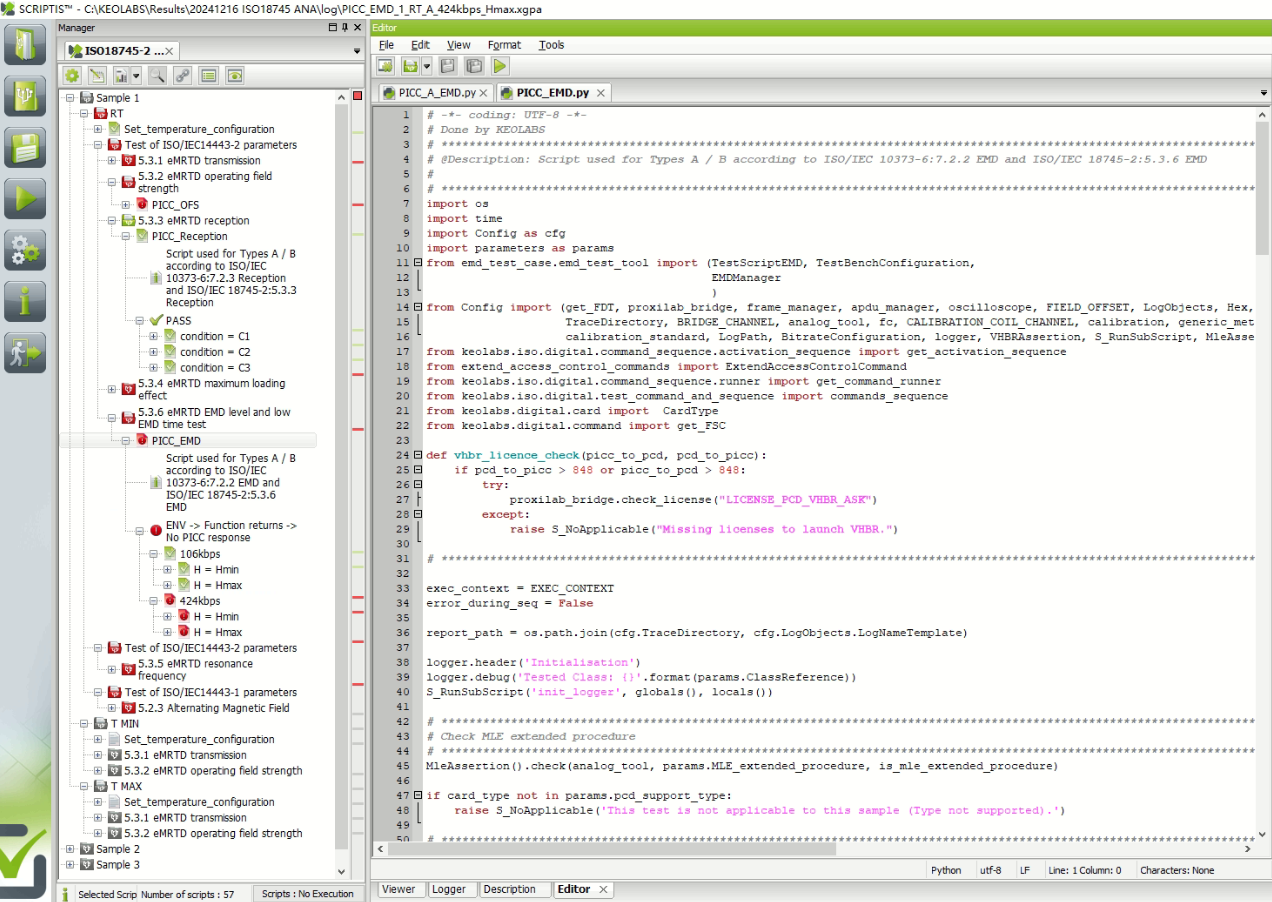Image resolution: width=1272 pixels, height=902 pixels.
Task: Open the Format menu
Action: pyautogui.click(x=504, y=45)
